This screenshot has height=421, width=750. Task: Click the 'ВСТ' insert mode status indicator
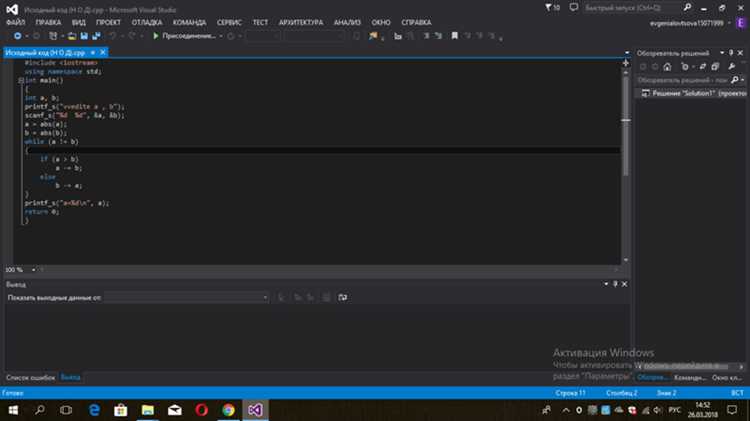pos(737,393)
